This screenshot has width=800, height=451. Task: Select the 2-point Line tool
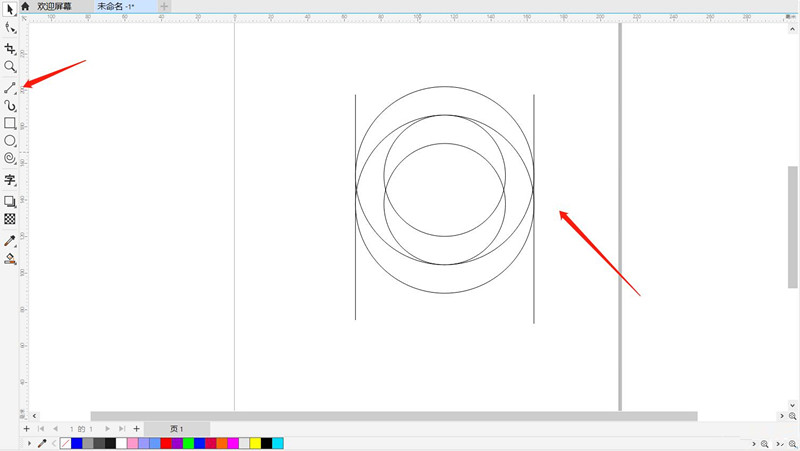pos(10,87)
